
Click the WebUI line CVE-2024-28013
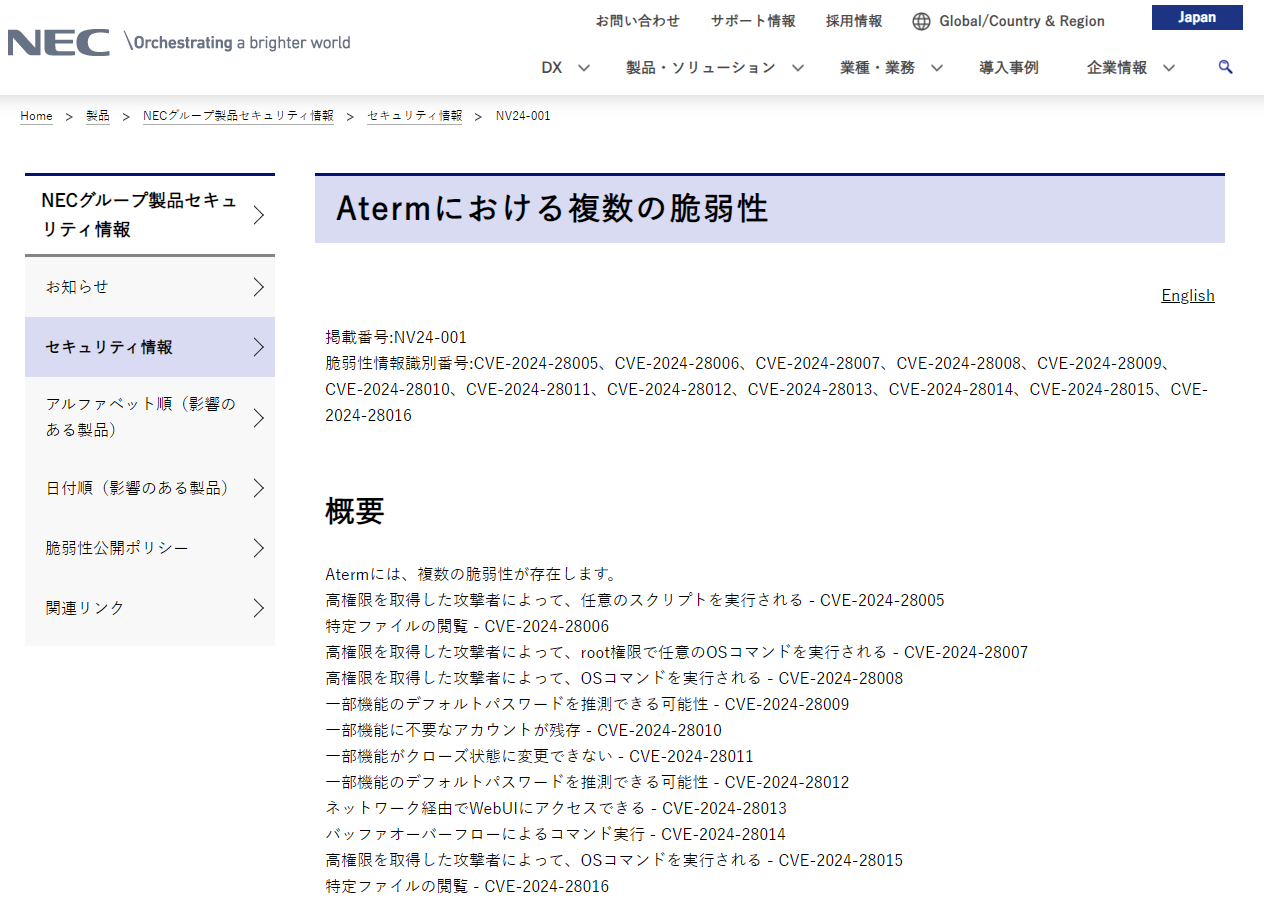556,808
